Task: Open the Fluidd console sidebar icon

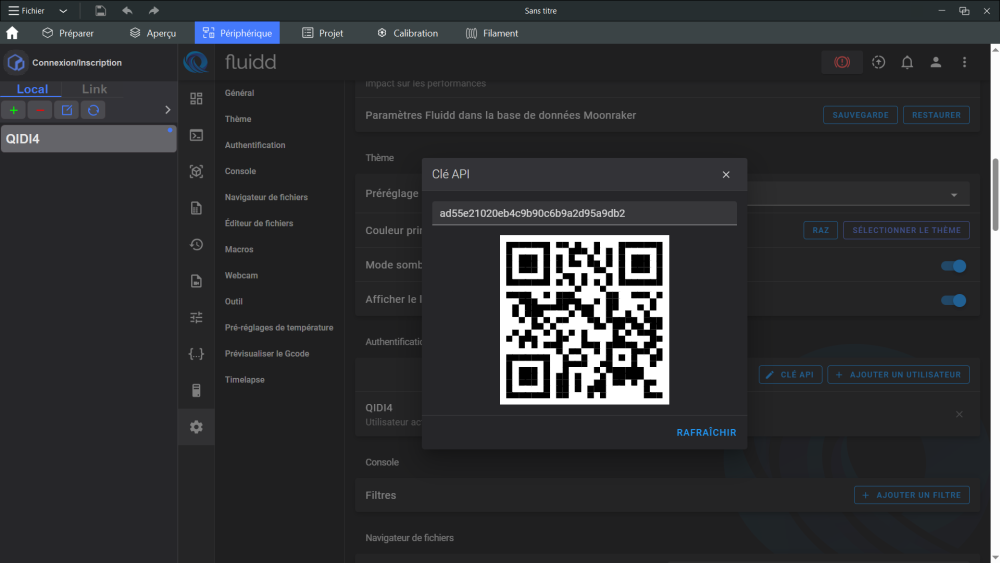Action: tap(196, 135)
